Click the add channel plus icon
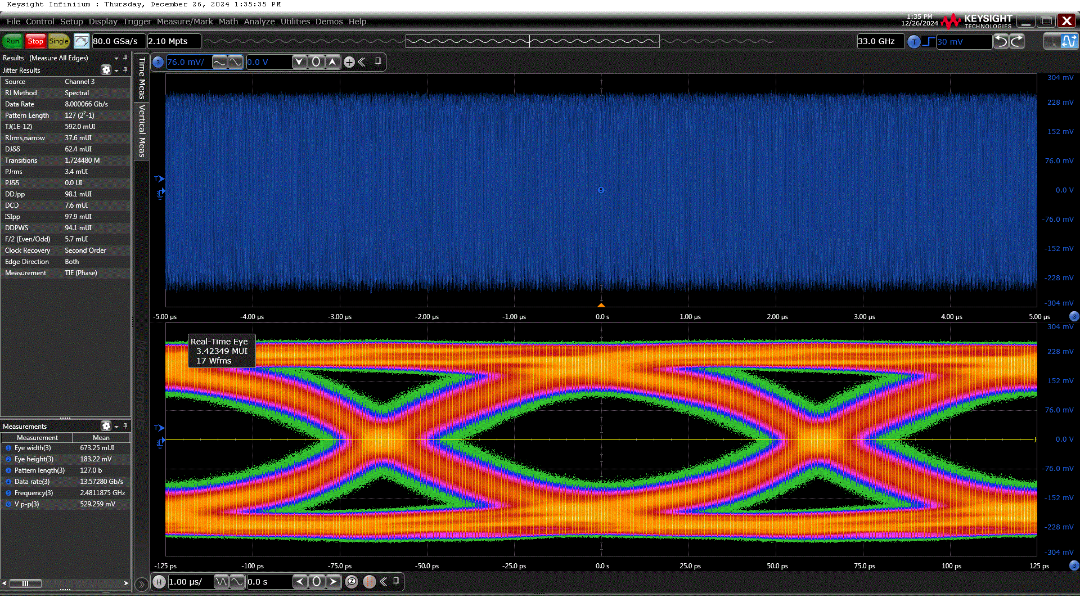 coord(349,62)
